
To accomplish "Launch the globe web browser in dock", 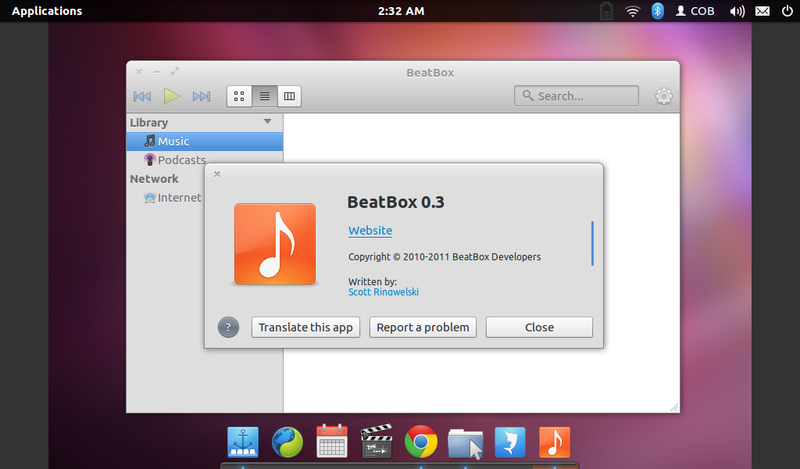I will [287, 442].
